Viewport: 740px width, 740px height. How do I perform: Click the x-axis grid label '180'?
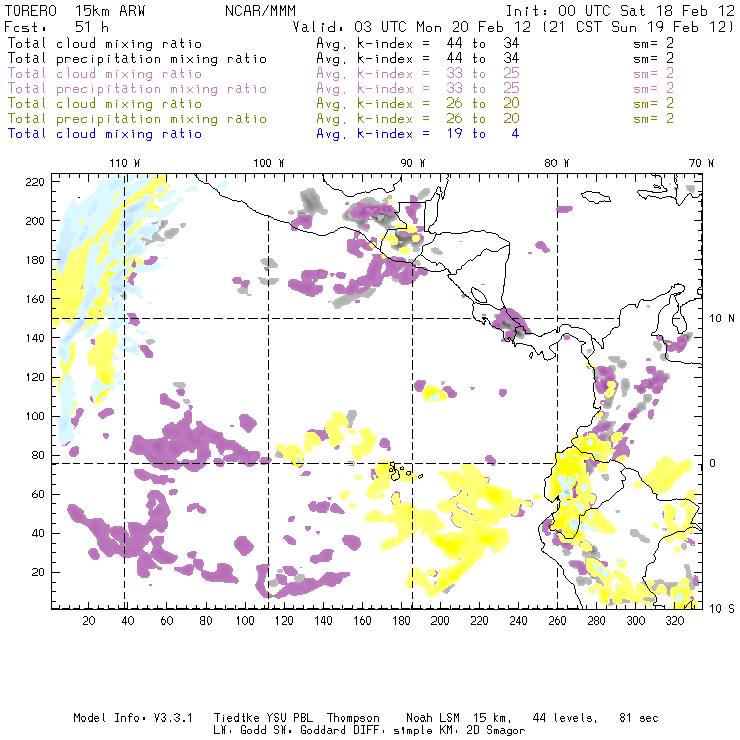(x=401, y=621)
